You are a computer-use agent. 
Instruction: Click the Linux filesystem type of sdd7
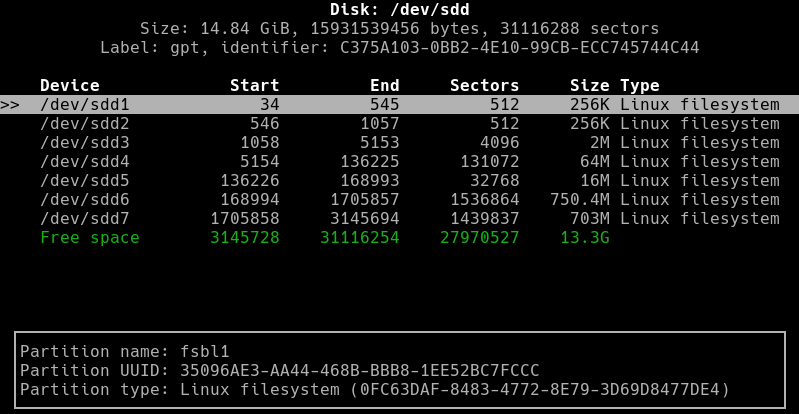tap(700, 219)
